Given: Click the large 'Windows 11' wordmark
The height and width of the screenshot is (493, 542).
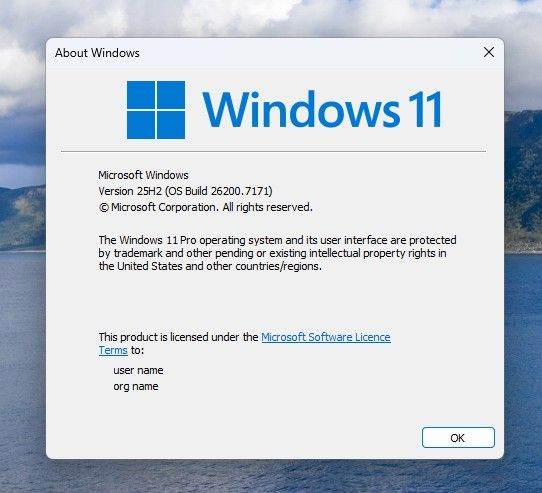Looking at the screenshot, I should (x=322, y=109).
